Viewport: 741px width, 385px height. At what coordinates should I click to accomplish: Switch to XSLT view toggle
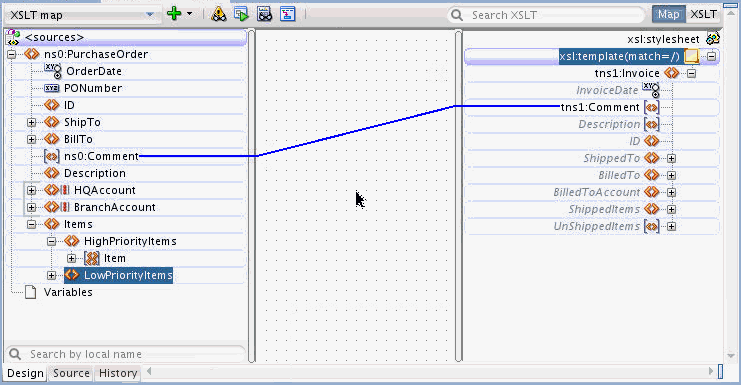[703, 15]
